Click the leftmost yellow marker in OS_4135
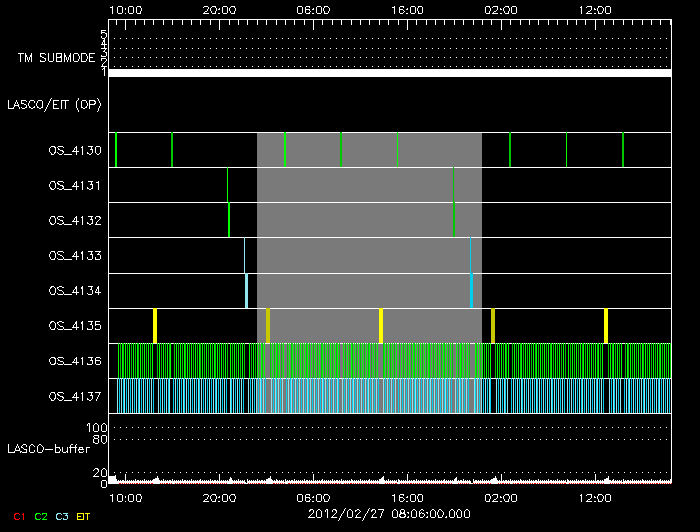The width and height of the screenshot is (700, 532). click(x=155, y=326)
